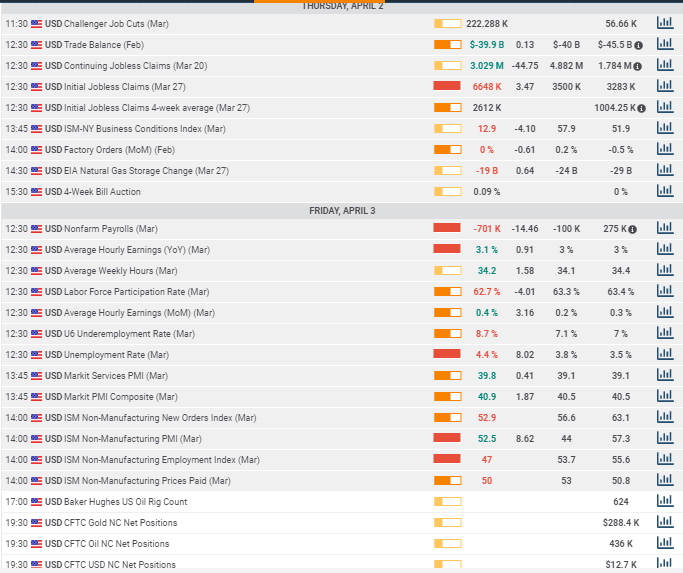The width and height of the screenshot is (683, 573).
Task: Click US flag on Factory Orders row
Action: tap(37, 150)
